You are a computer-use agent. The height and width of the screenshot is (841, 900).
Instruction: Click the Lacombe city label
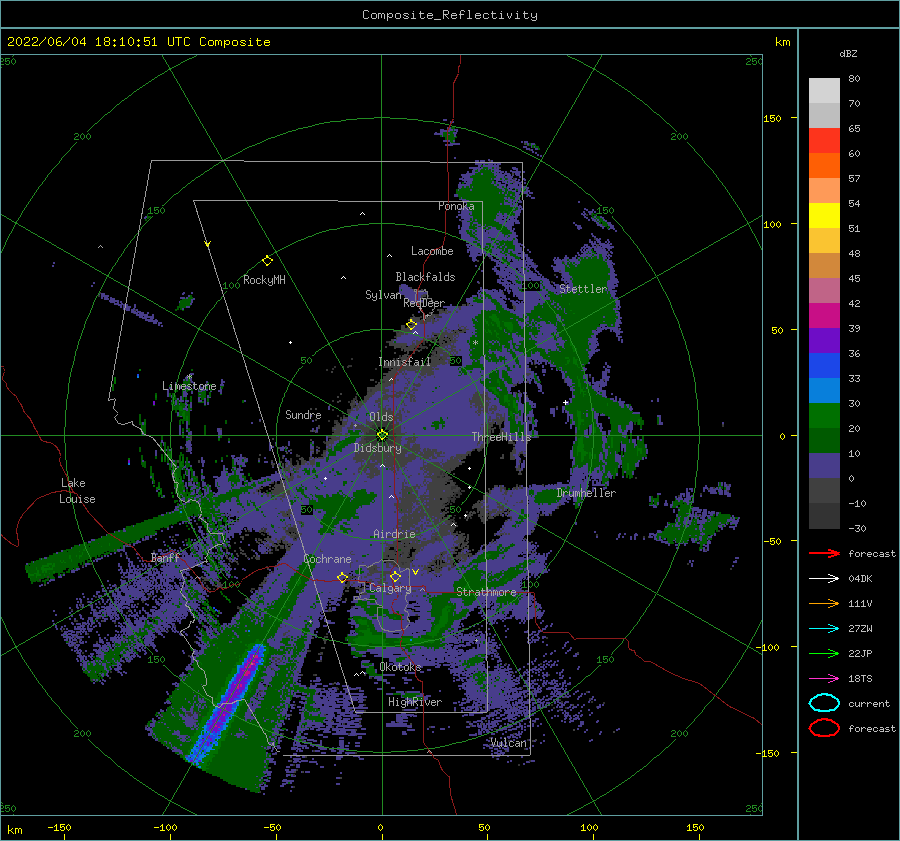tap(432, 251)
